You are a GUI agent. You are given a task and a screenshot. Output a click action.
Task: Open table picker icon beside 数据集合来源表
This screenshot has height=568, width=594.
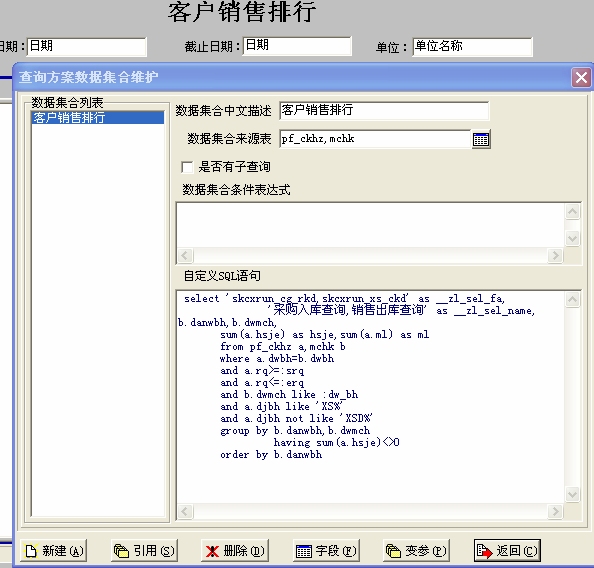[x=481, y=139]
